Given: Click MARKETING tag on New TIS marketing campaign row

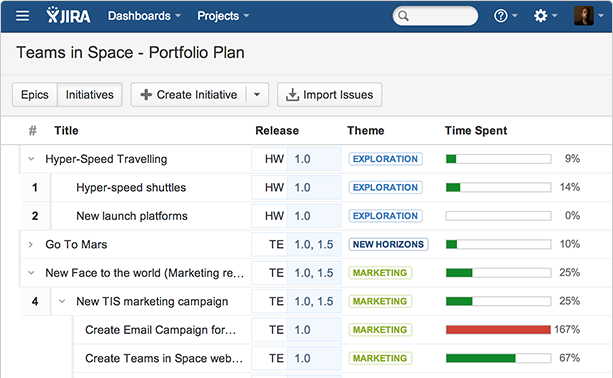Looking at the screenshot, I should coord(380,301).
